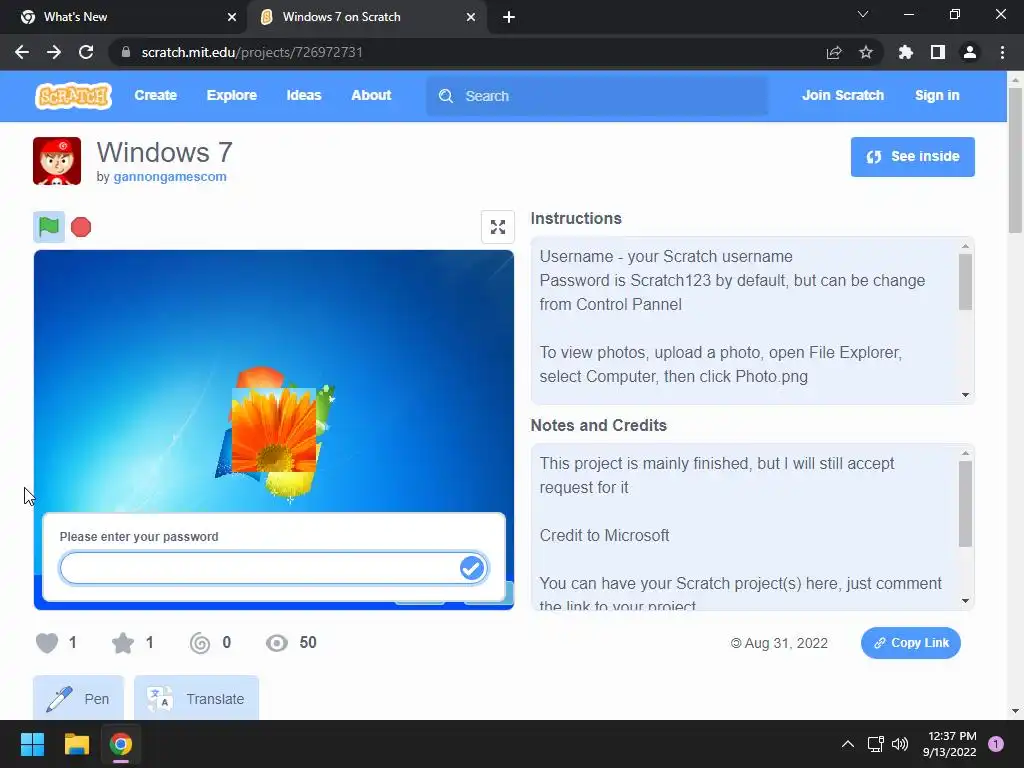Close the Windows 7 on Scratch tab

471,17
